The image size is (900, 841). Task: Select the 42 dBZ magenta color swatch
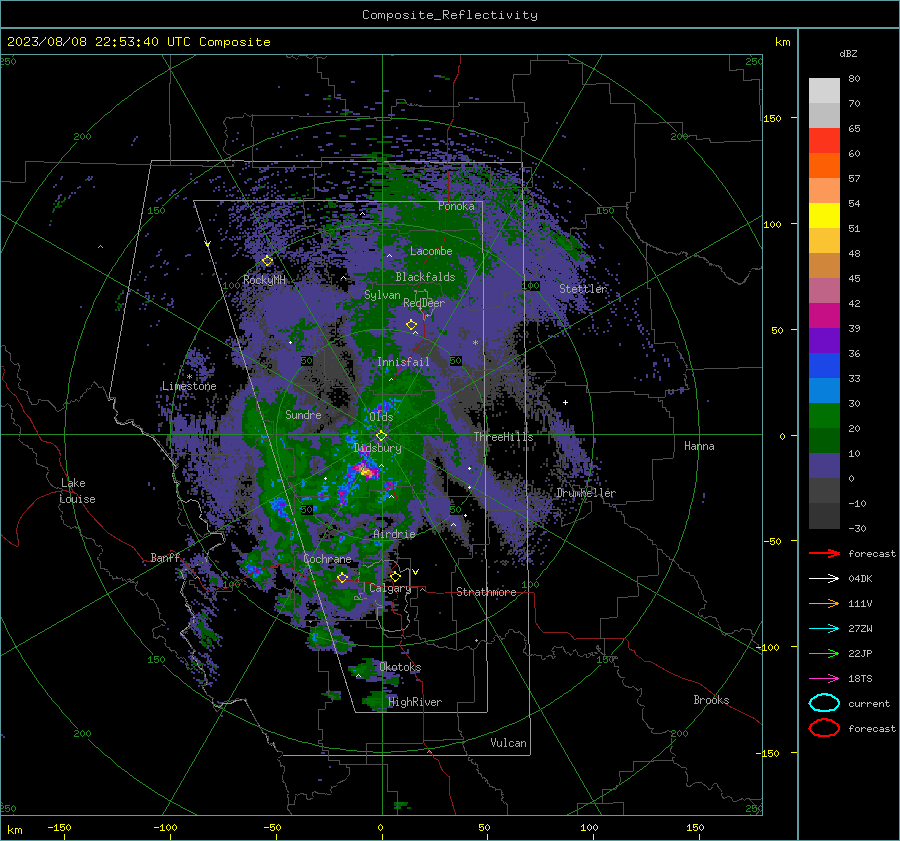(824, 315)
